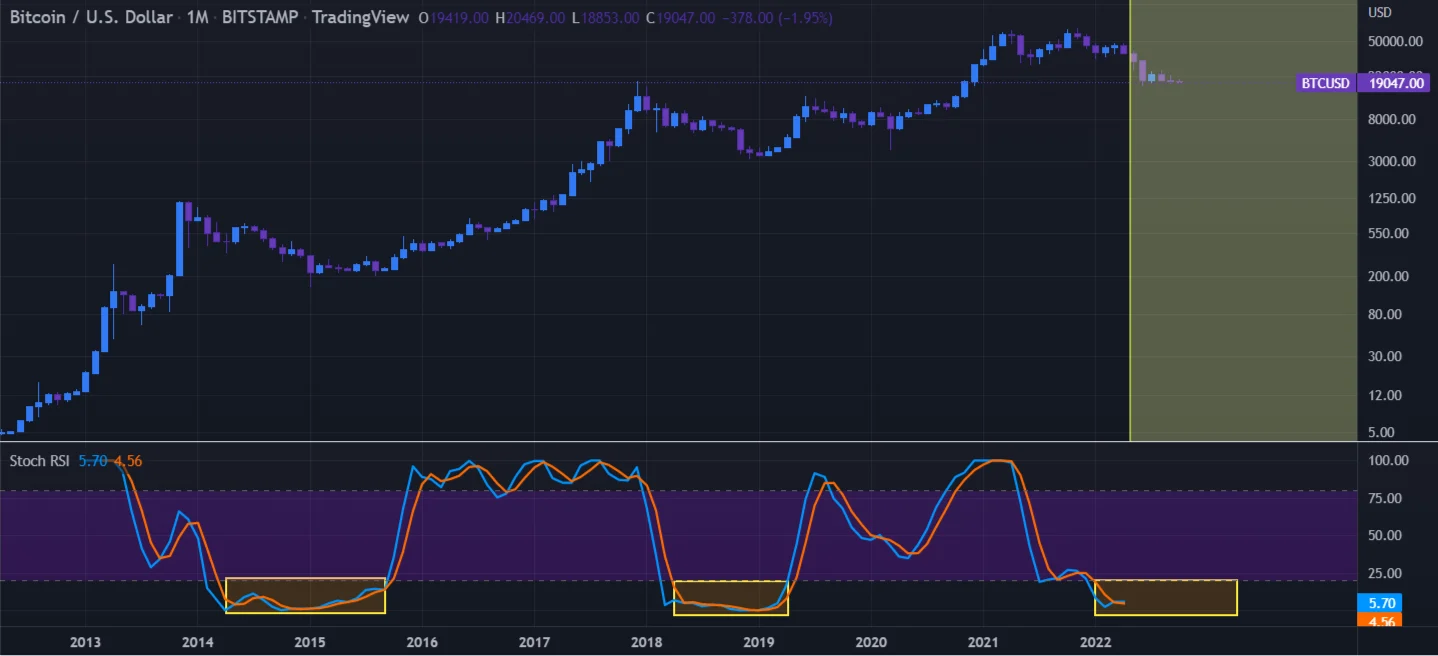1438x656 pixels.
Task: Select the 2014-2015 yellow rectangle in Stoch RSI
Action: click(305, 595)
